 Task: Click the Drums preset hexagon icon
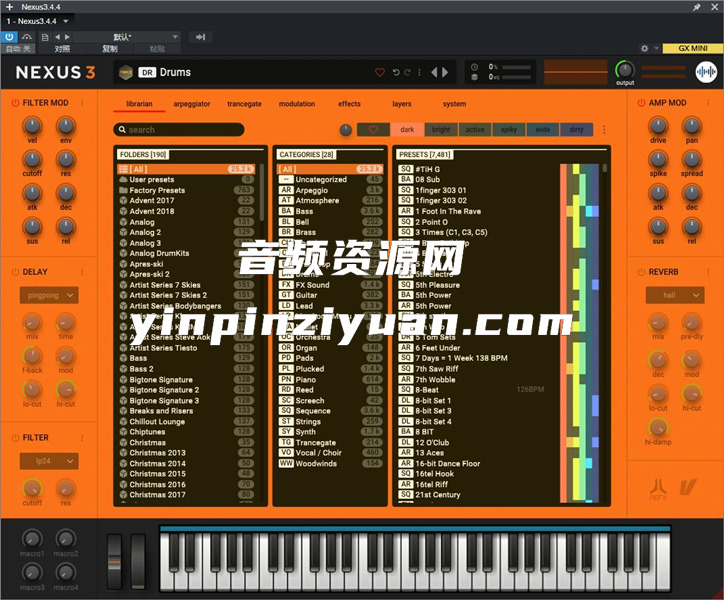pos(126,73)
